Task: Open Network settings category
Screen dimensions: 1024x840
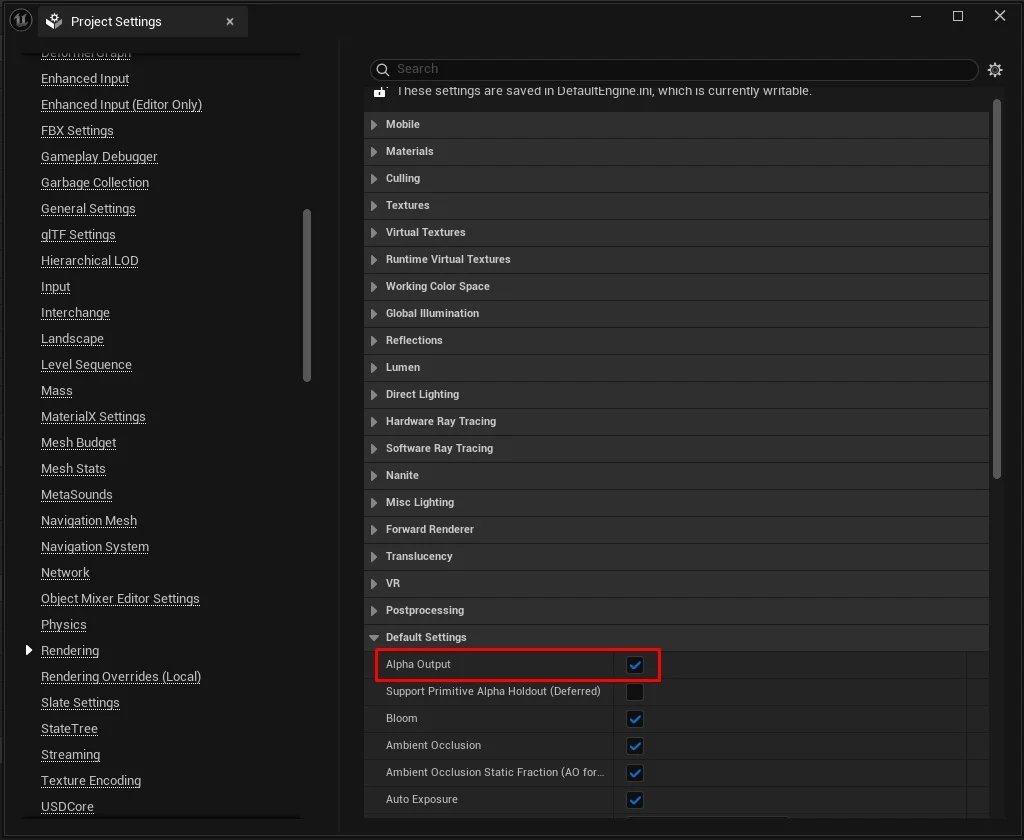Action: 65,573
